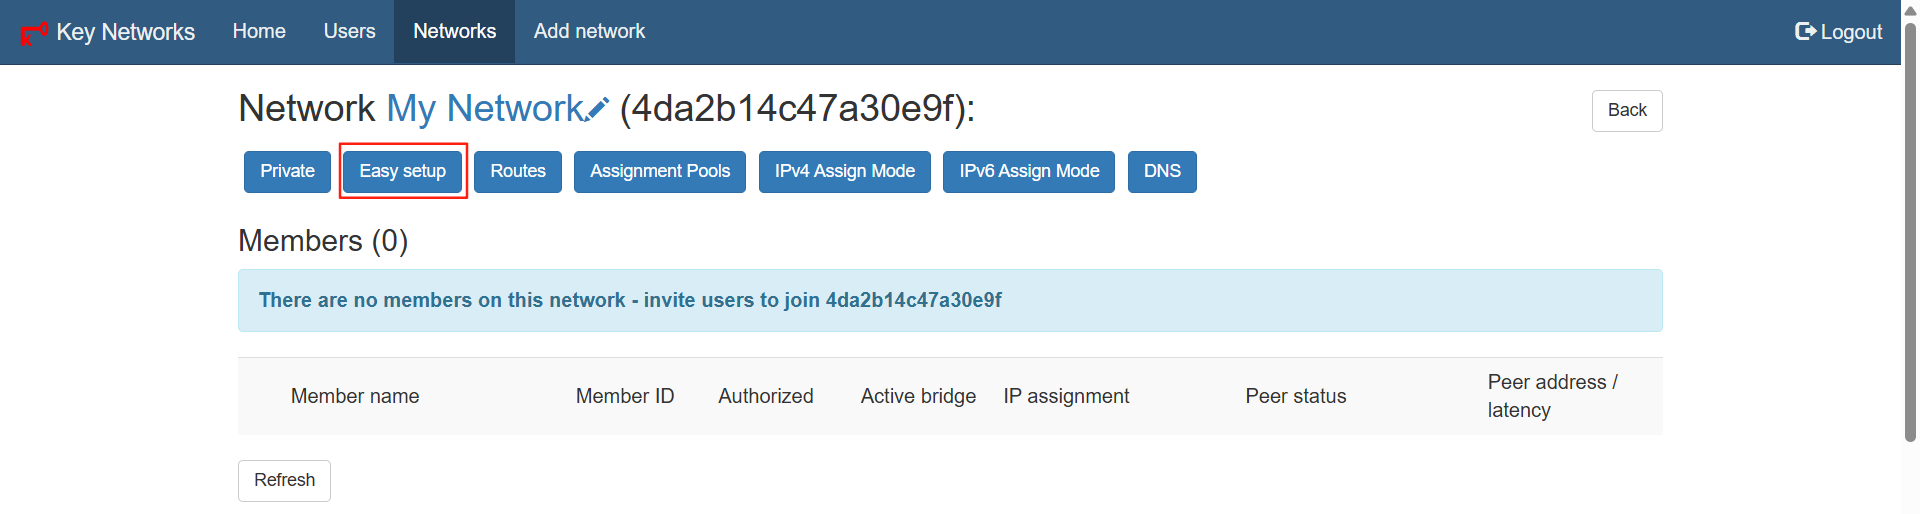Select IPv4 Assign Mode
Viewport: 1920px width, 514px height.
coord(844,171)
